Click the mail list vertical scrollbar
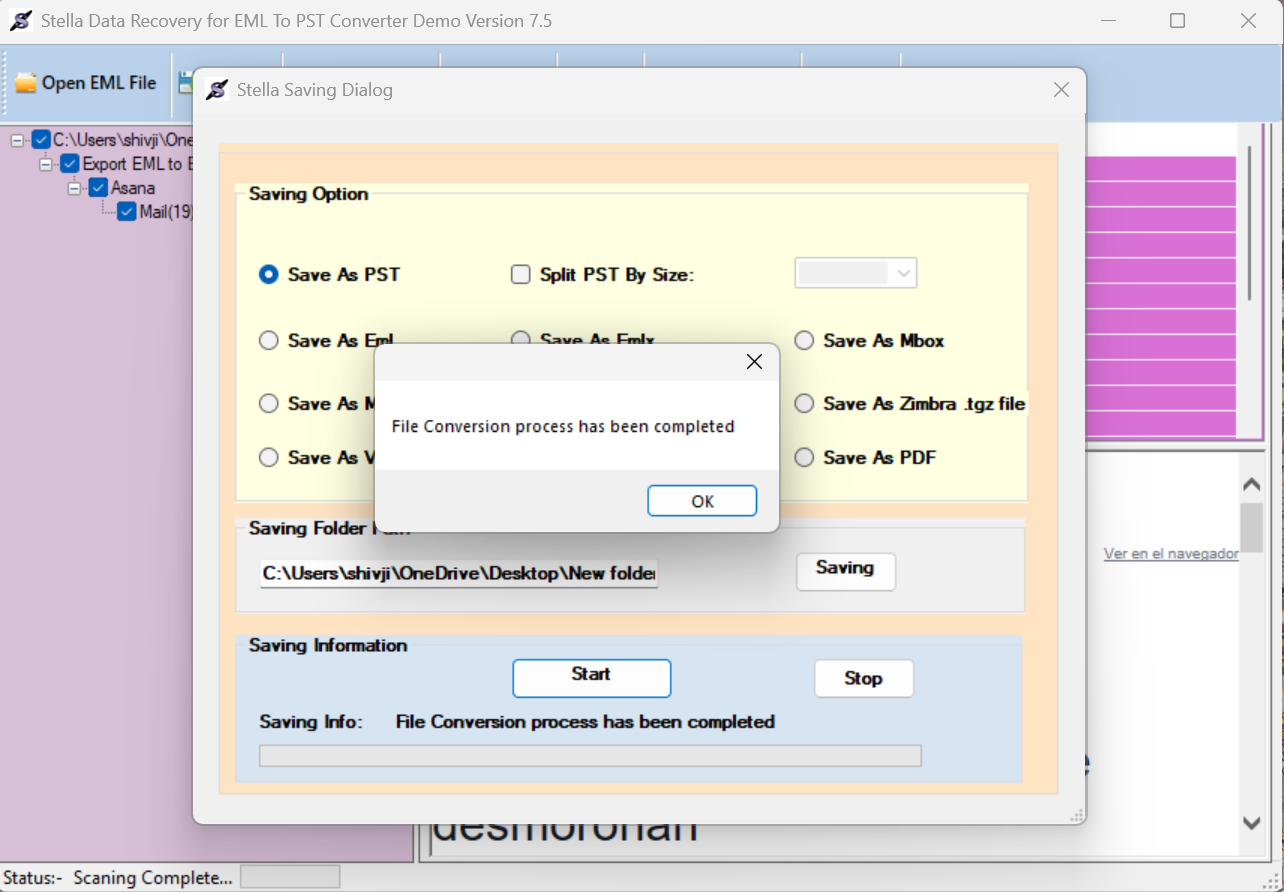The height and width of the screenshot is (892, 1284). 1249,222
